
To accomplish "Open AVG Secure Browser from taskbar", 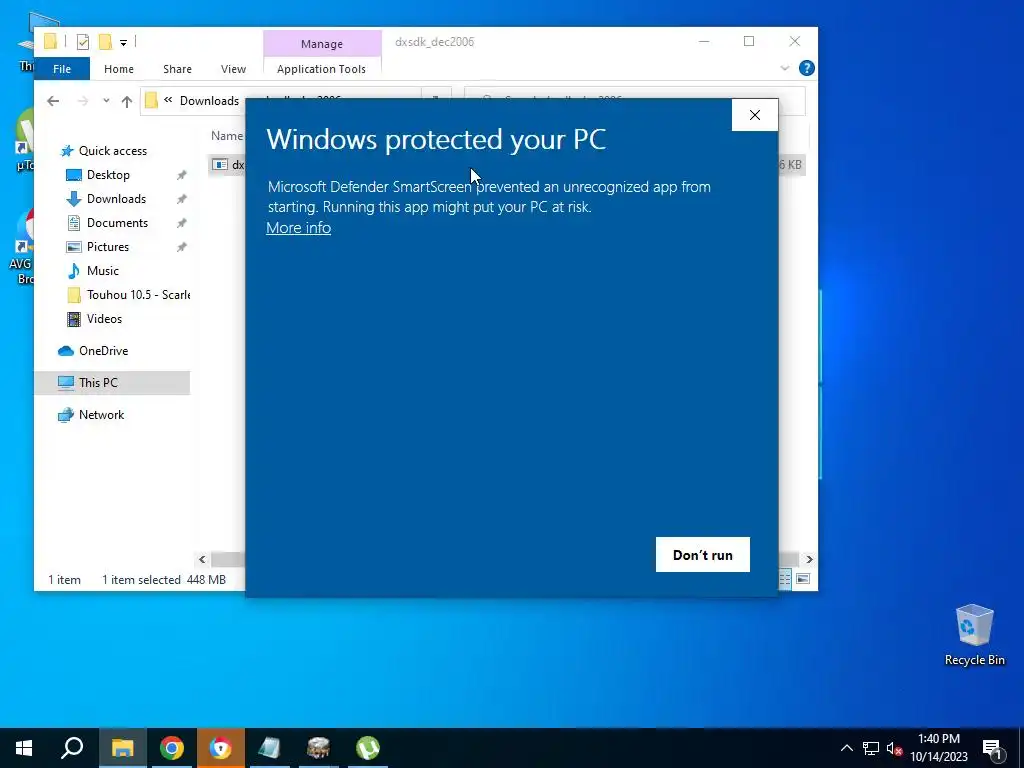I will click(221, 748).
